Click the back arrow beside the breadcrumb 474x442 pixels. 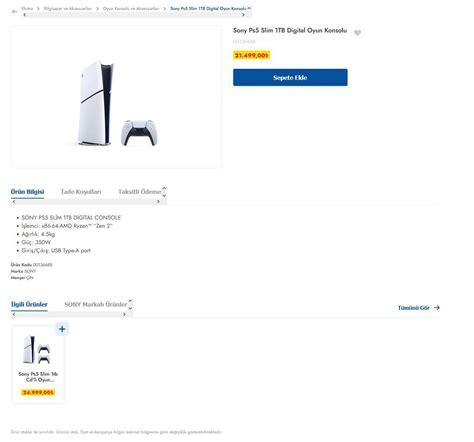pos(14,11)
